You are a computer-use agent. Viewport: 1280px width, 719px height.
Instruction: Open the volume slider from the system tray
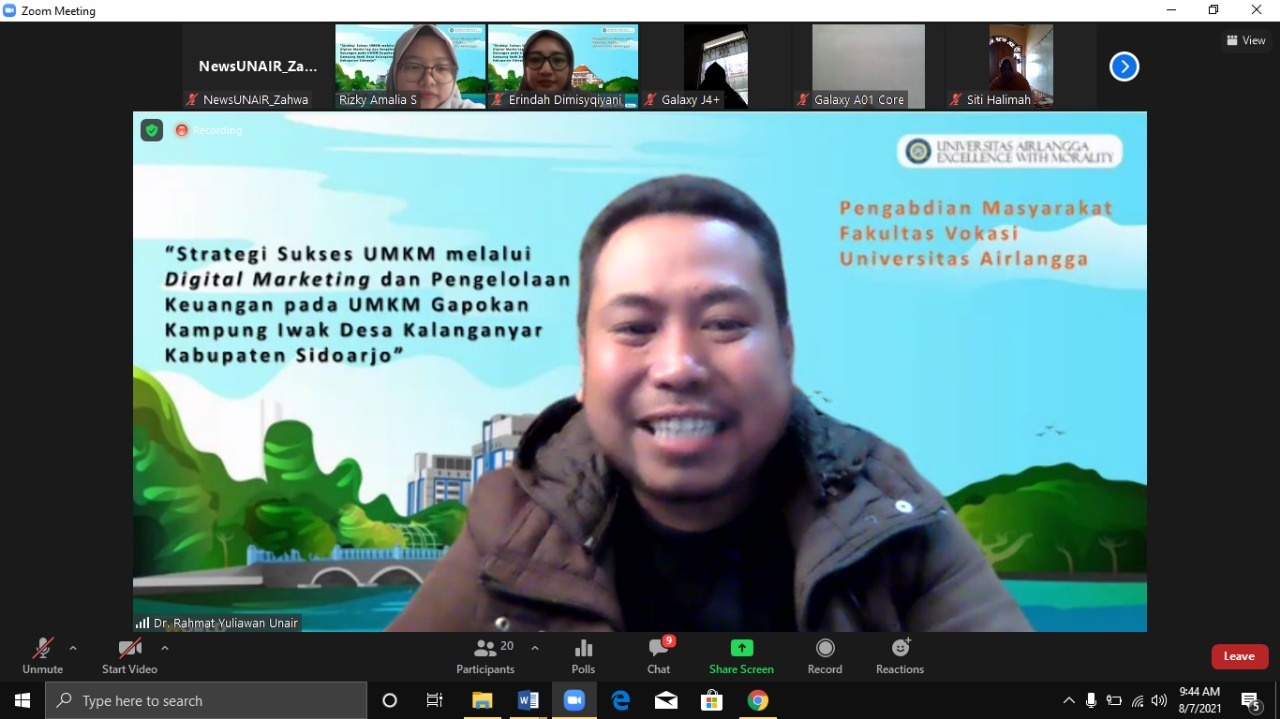tap(1159, 700)
